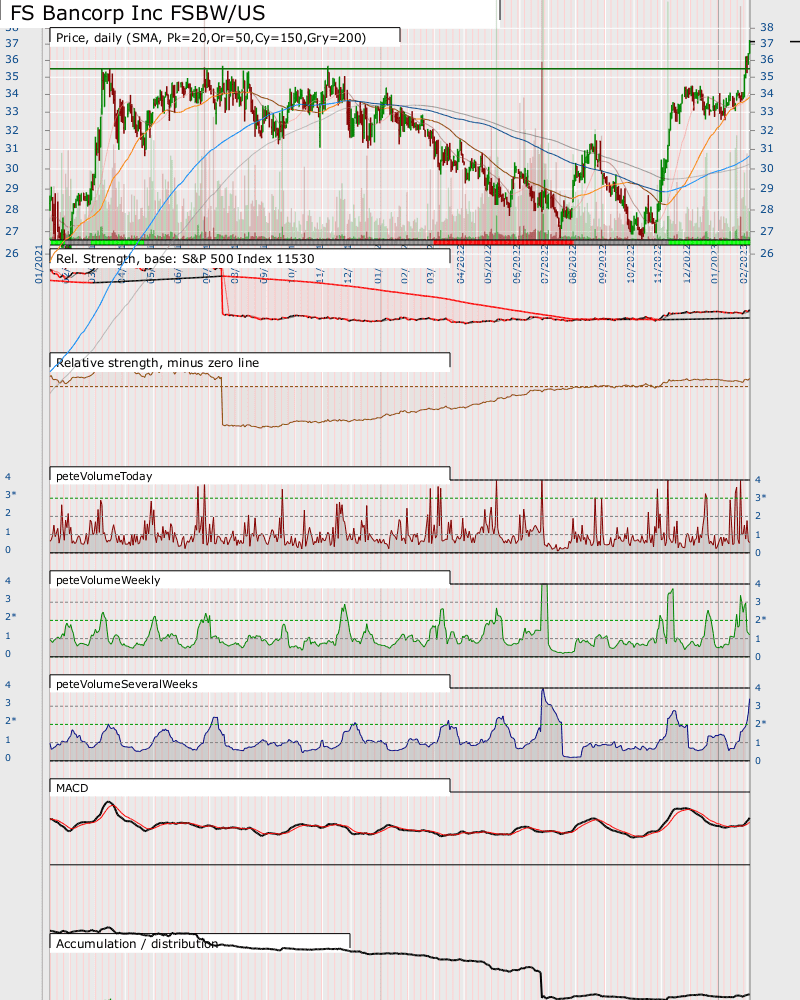This screenshot has width=800, height=1000.
Task: Click the 05/2022 date label
Action: pos(488,263)
